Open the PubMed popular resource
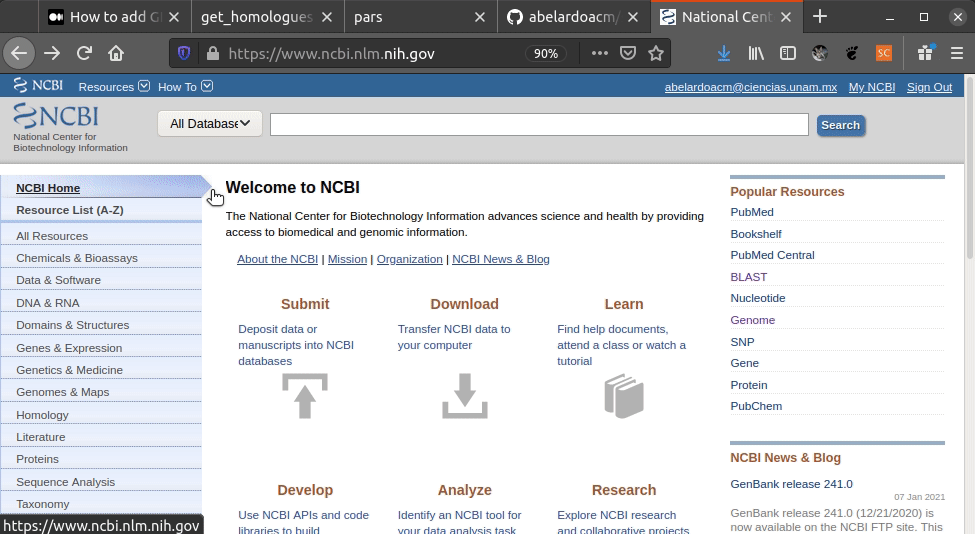The height and width of the screenshot is (534, 975). click(x=752, y=212)
